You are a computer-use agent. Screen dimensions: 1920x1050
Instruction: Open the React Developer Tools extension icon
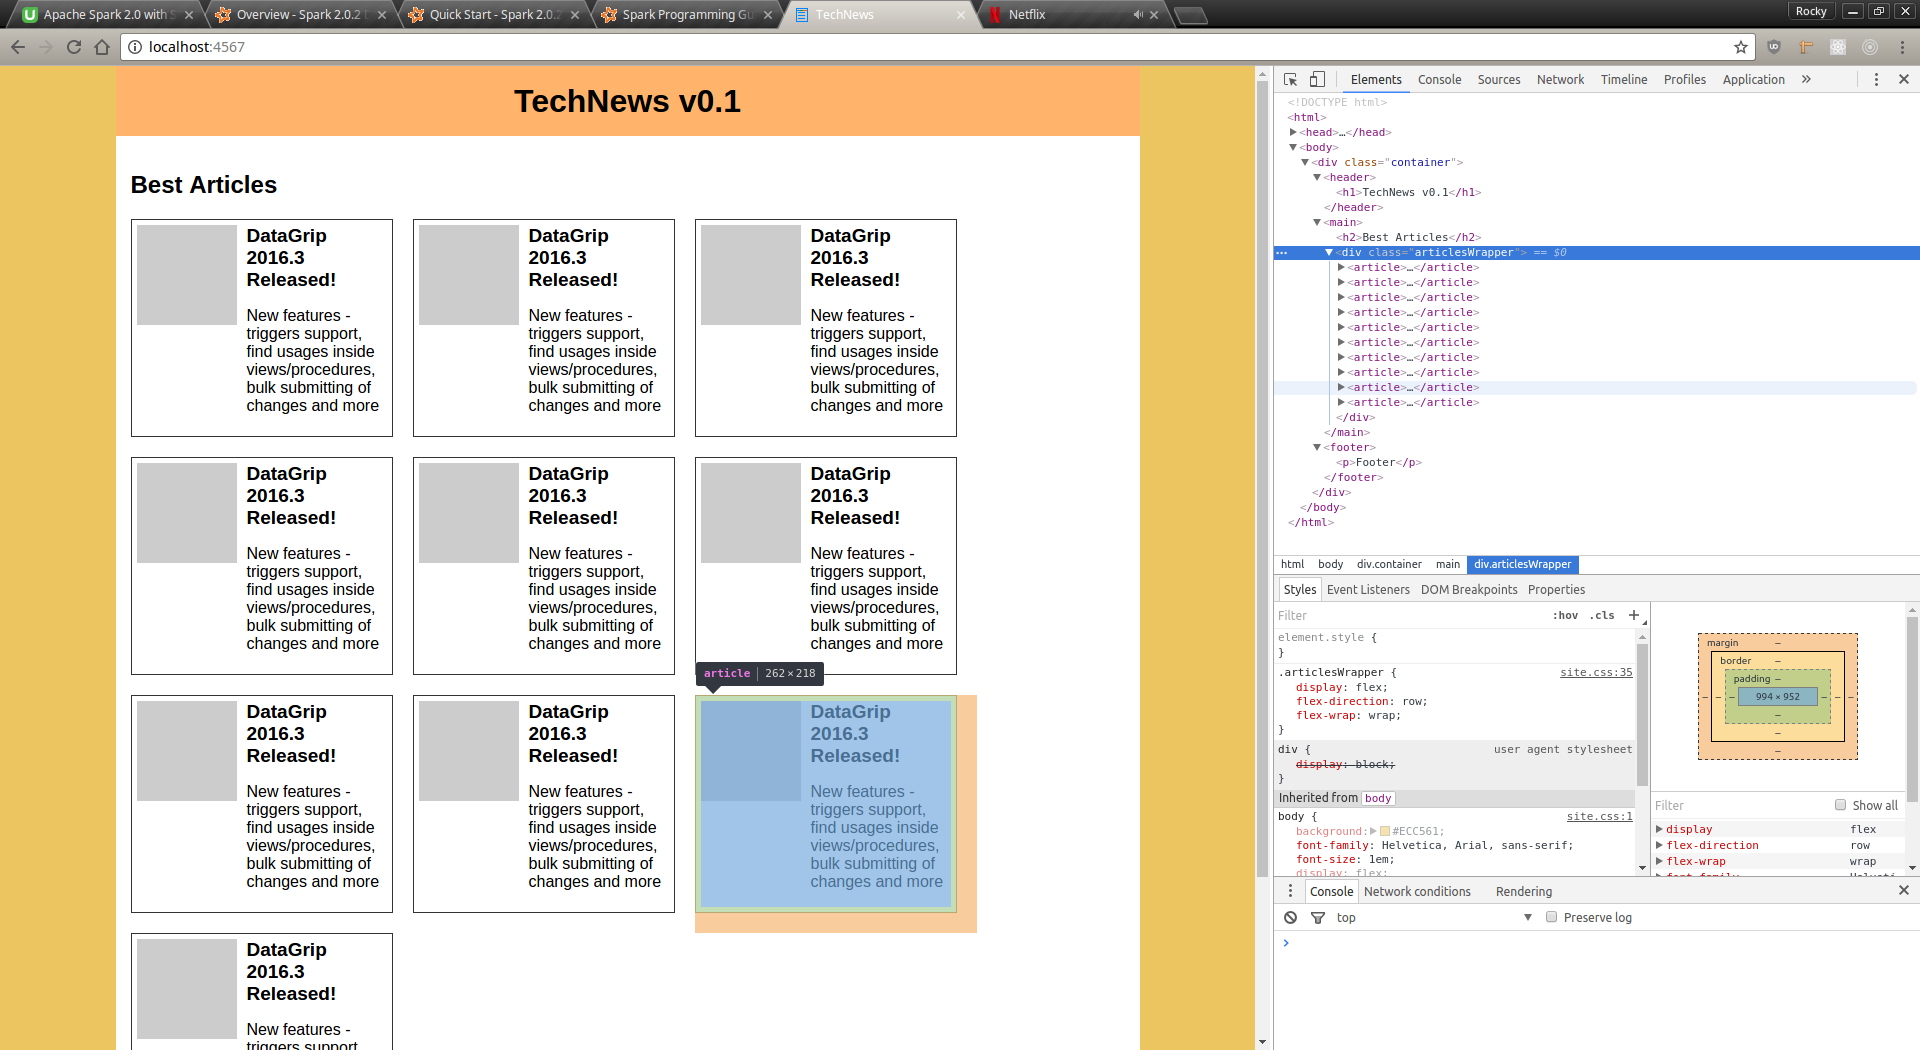pyautogui.click(x=1838, y=47)
